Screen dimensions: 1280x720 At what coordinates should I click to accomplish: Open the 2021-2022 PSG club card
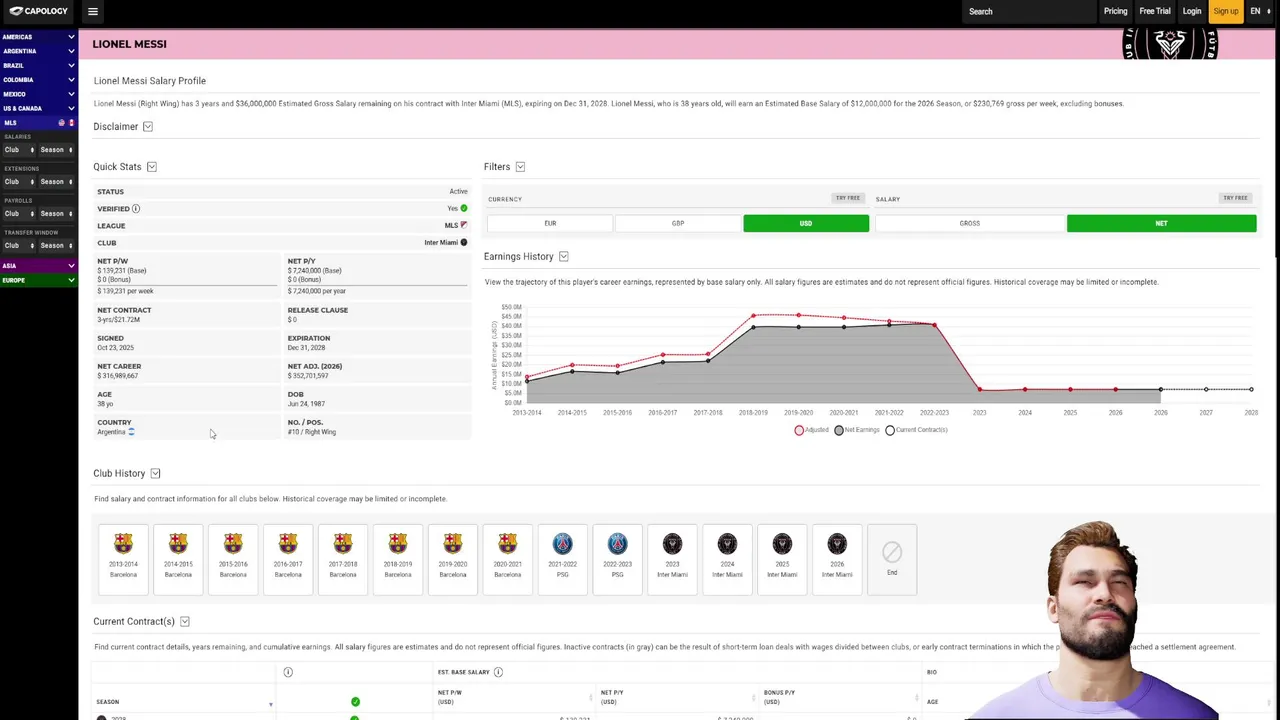pos(562,559)
